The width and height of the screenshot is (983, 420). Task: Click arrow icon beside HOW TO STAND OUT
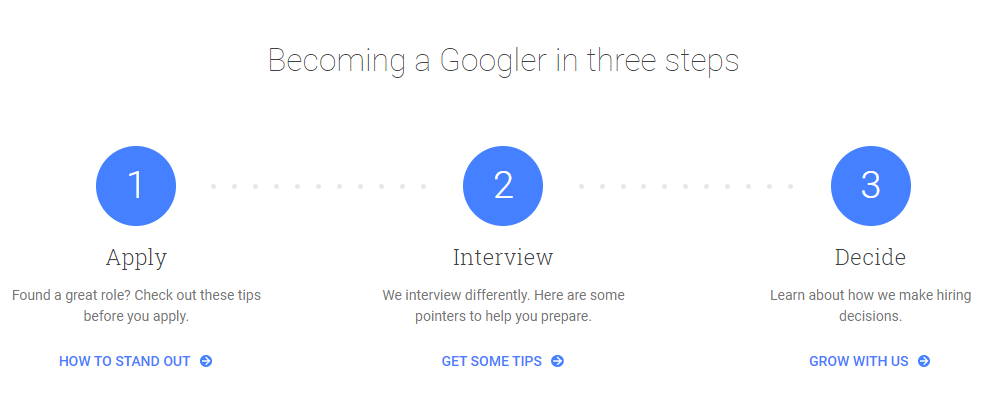point(206,361)
